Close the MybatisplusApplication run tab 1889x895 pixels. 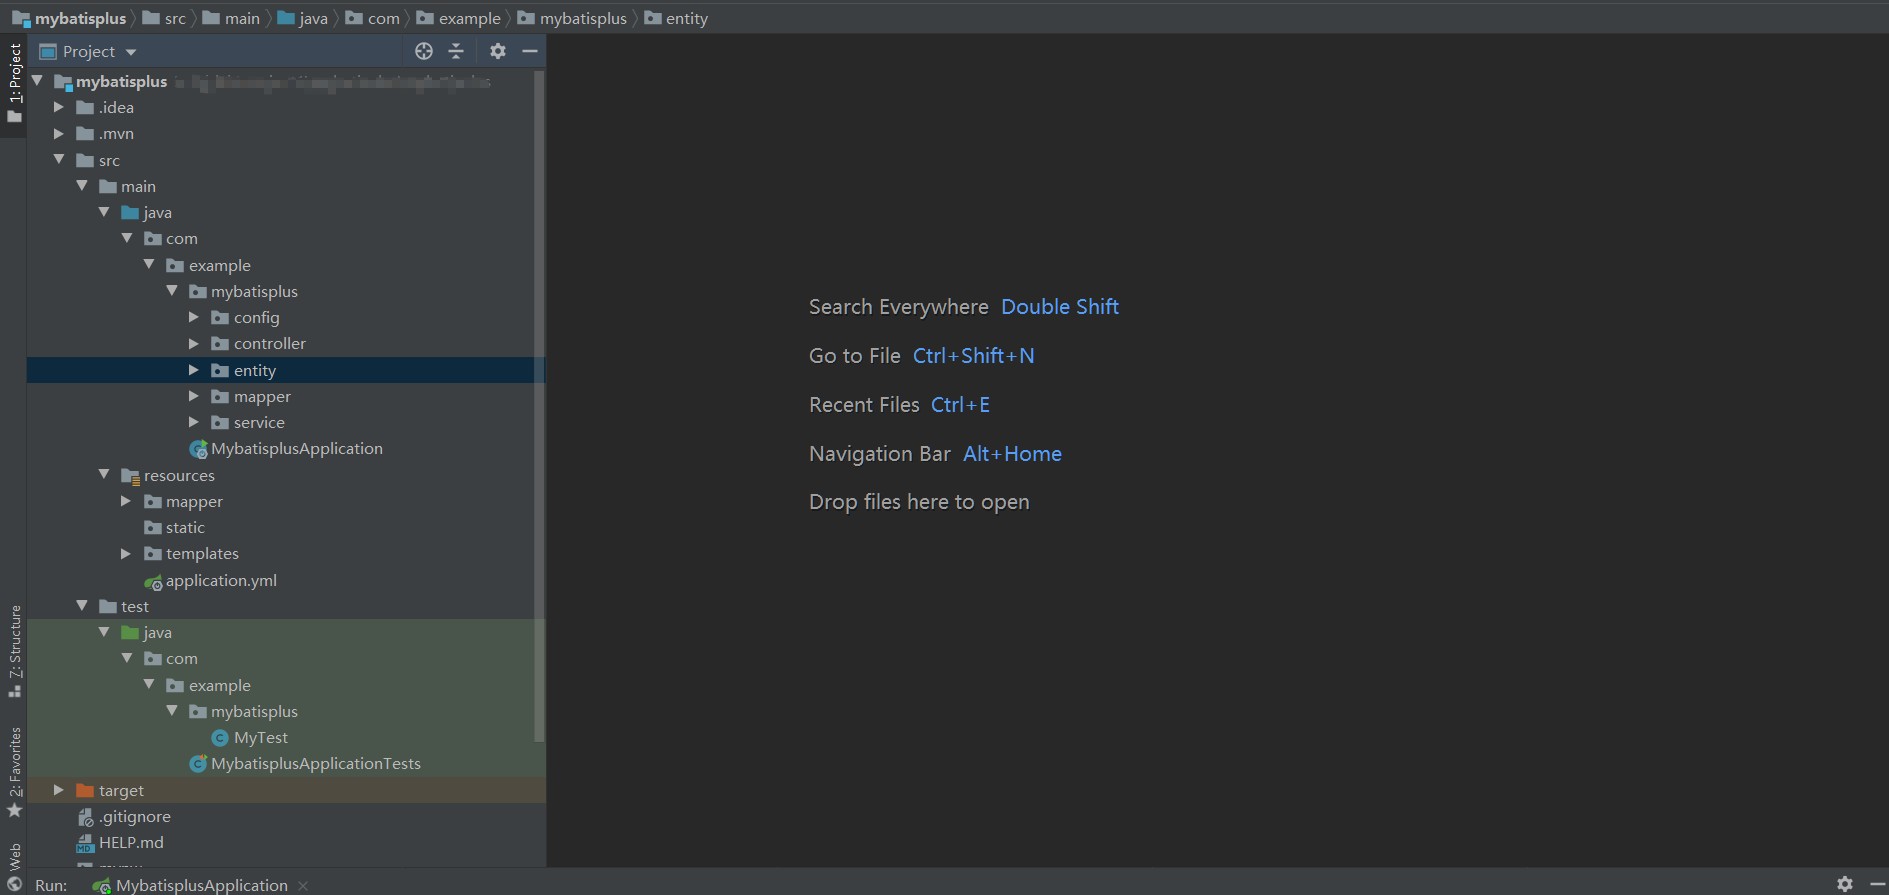pos(303,885)
